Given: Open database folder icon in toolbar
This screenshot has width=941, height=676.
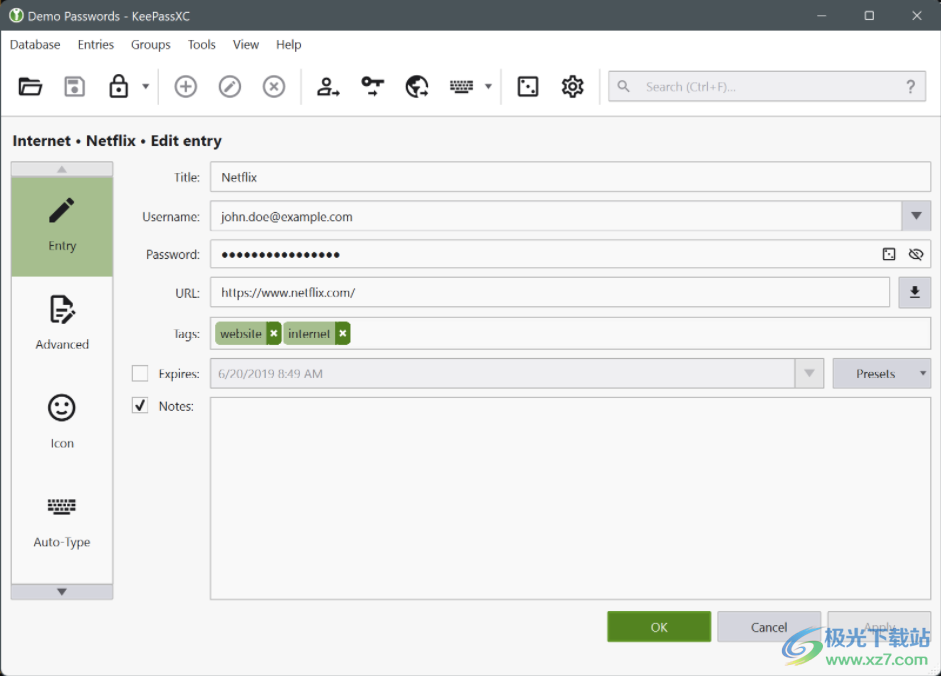Looking at the screenshot, I should (x=30, y=86).
